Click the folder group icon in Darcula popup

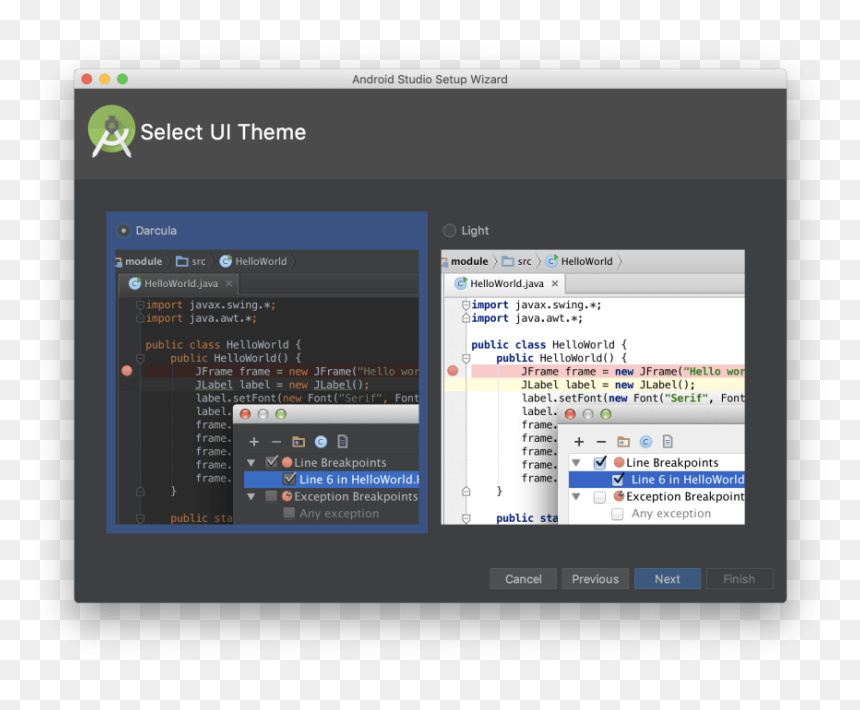298,441
